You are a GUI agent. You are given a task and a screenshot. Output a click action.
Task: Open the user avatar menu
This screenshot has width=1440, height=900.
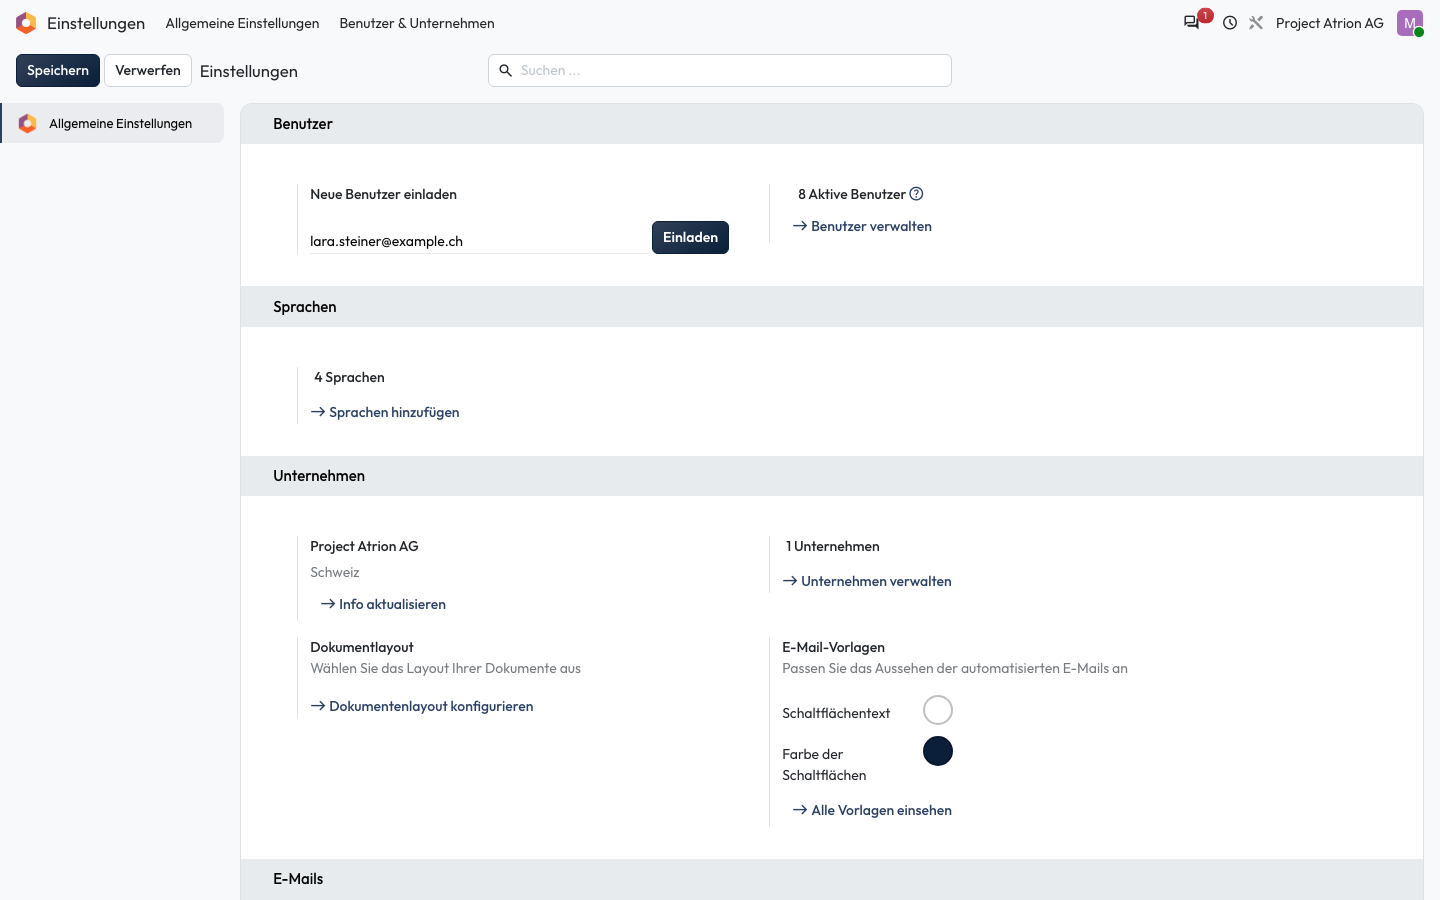click(1410, 23)
